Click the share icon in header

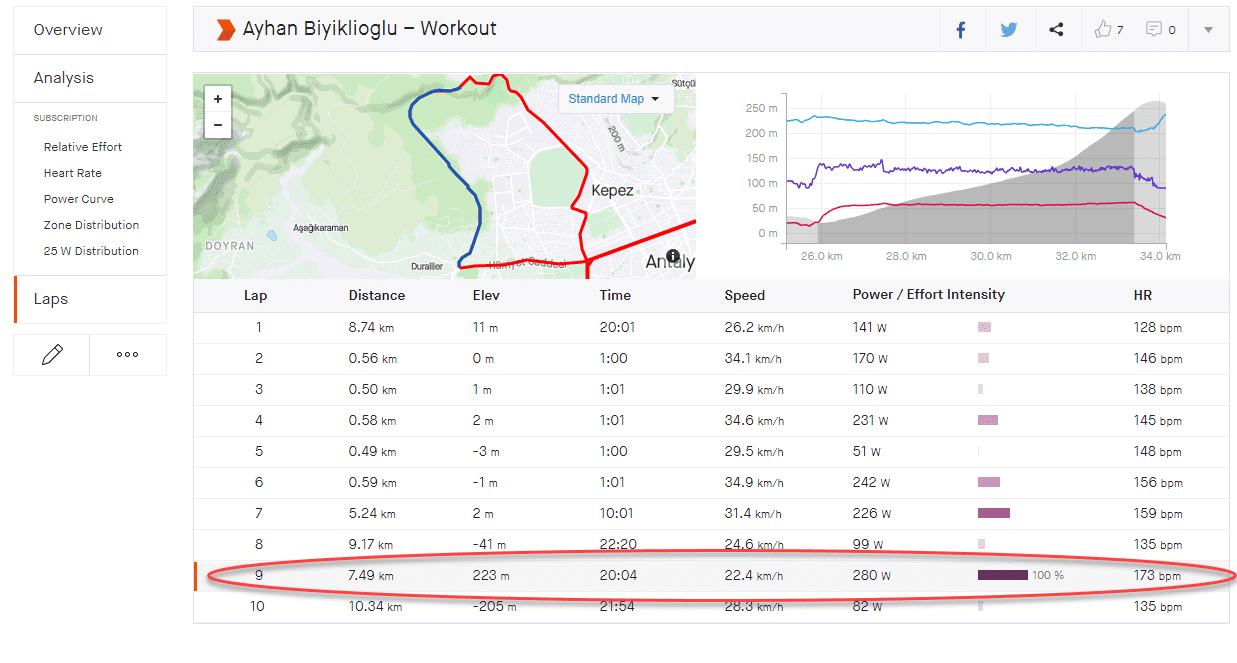1056,30
